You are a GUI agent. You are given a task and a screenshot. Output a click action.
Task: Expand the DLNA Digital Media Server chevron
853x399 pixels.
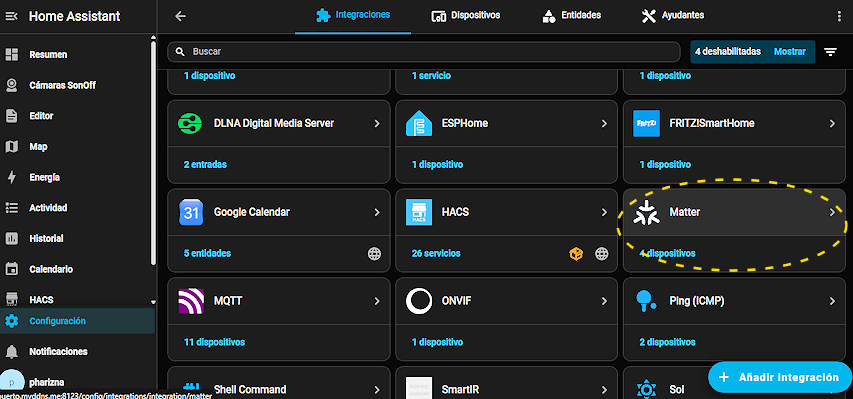tap(376, 124)
